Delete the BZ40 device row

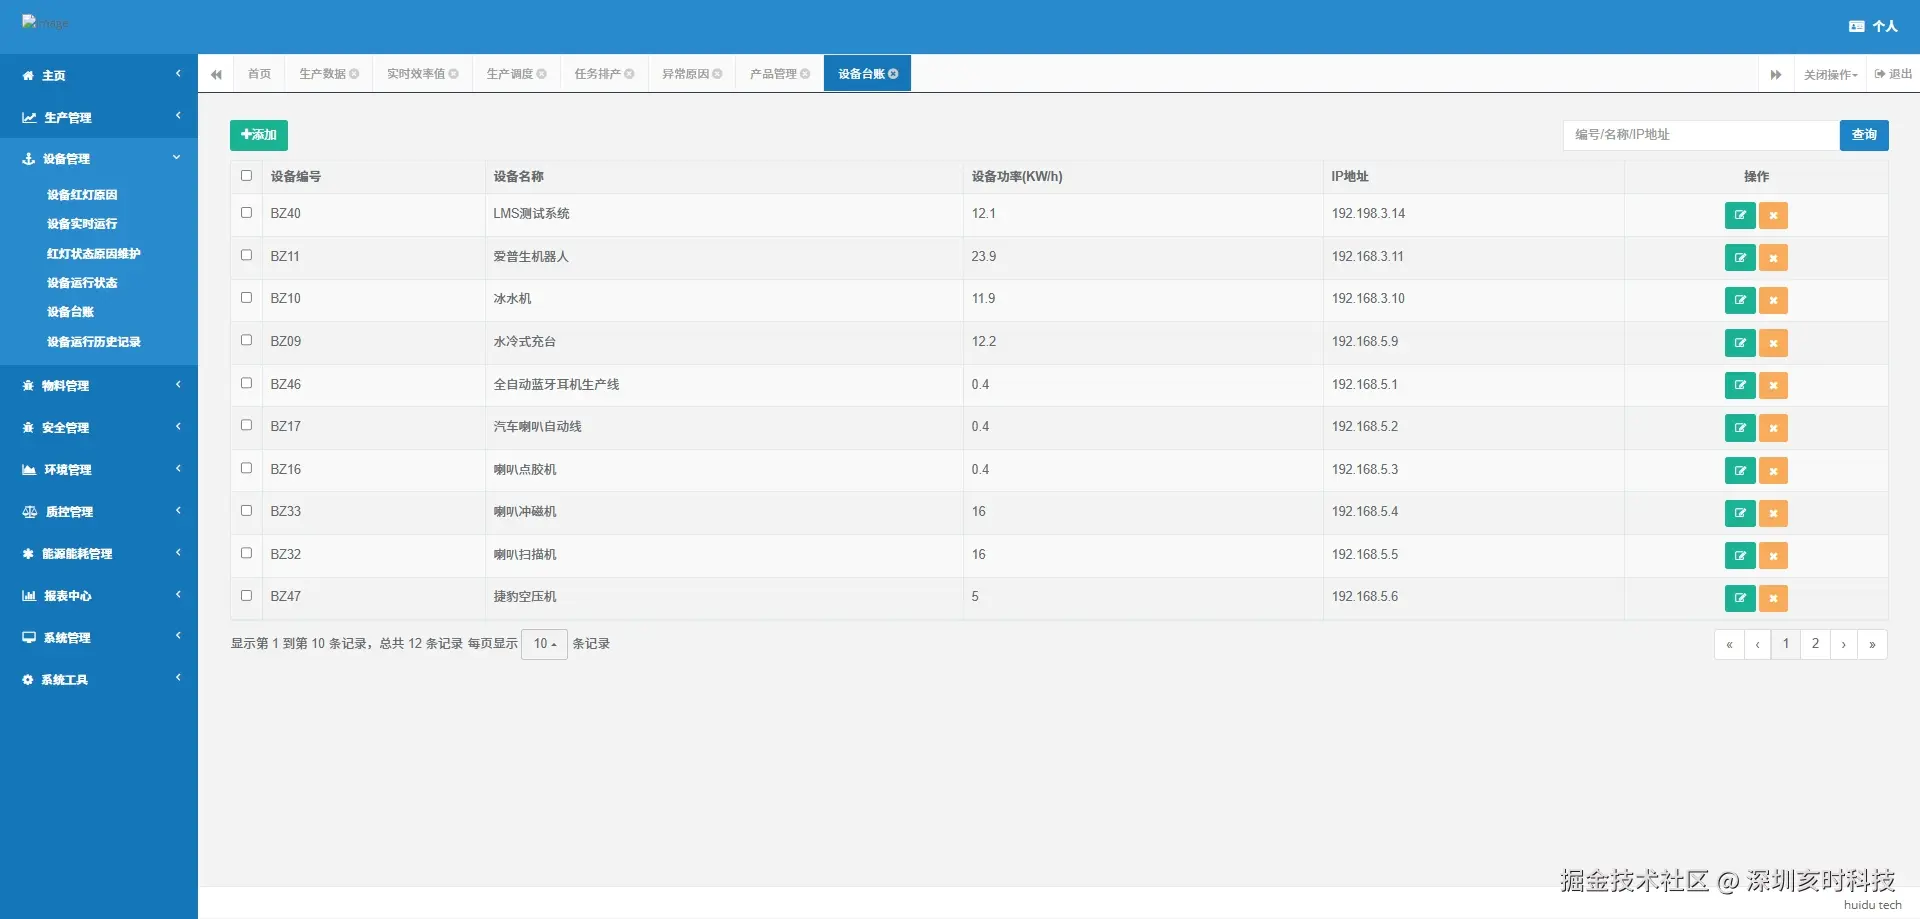[1773, 215]
